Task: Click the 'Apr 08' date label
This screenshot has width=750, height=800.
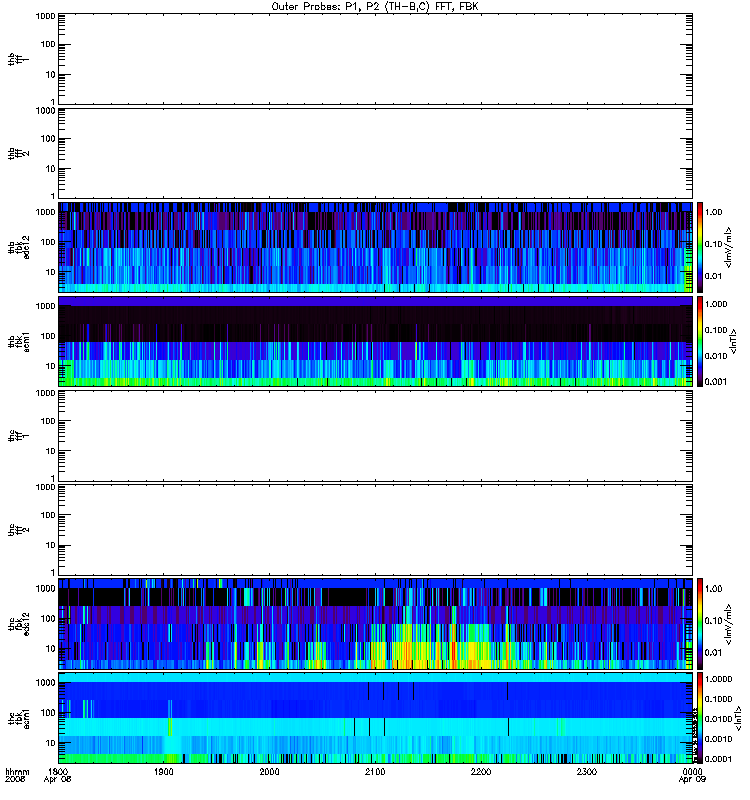Action: point(57,780)
